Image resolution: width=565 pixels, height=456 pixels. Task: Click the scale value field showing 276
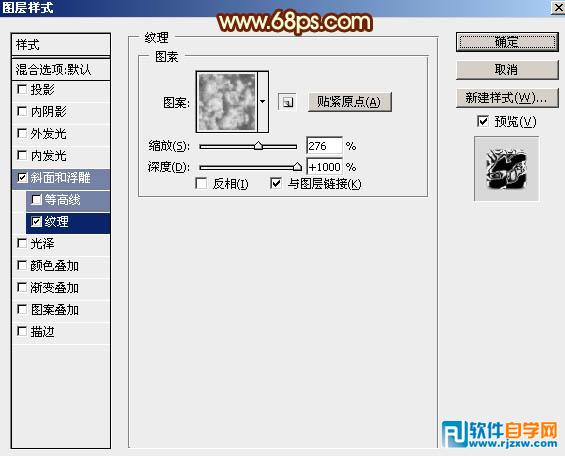coord(324,146)
